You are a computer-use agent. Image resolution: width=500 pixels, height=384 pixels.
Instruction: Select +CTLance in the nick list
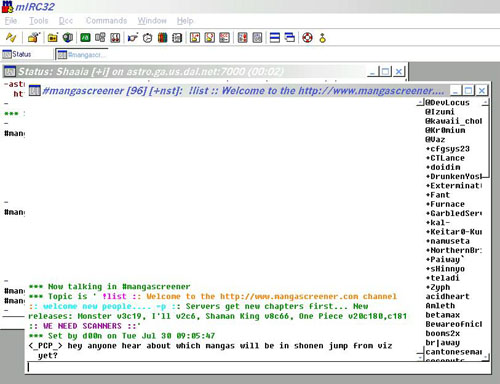click(x=445, y=158)
